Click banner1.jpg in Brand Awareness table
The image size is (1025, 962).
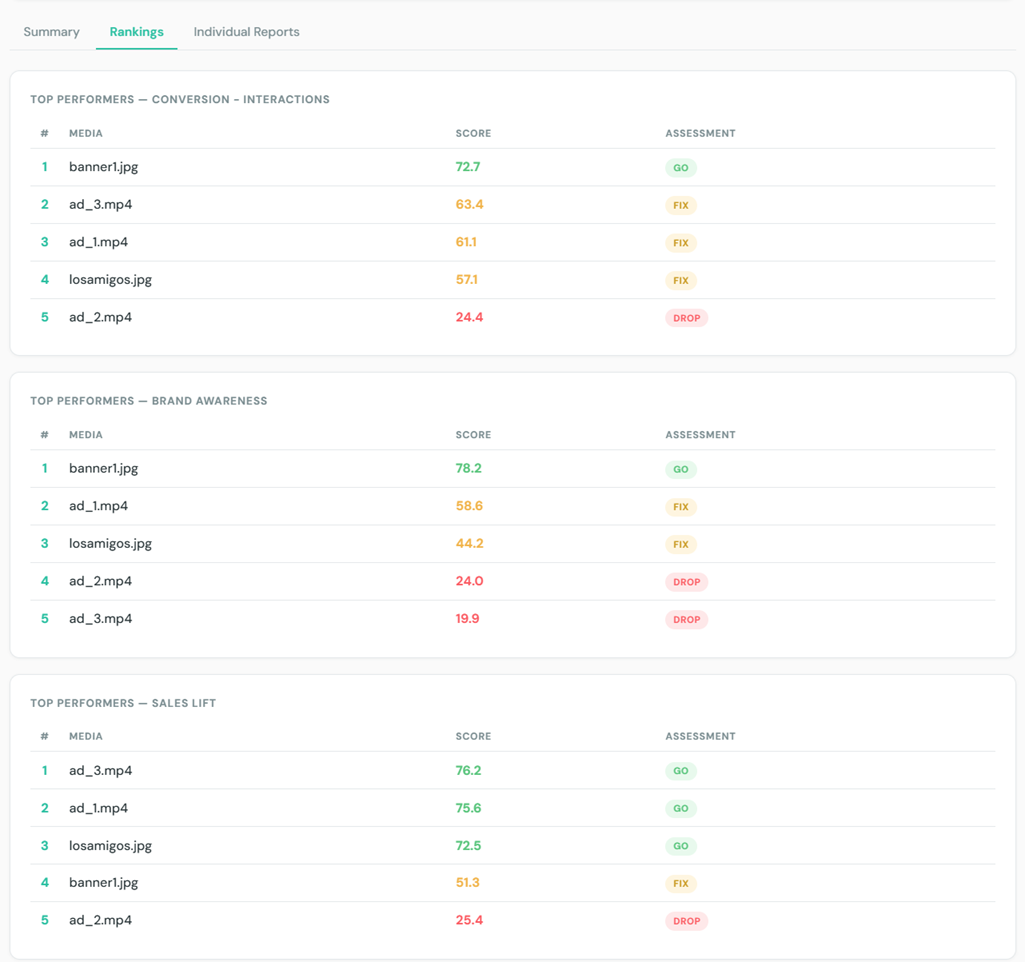pyautogui.click(x=103, y=469)
